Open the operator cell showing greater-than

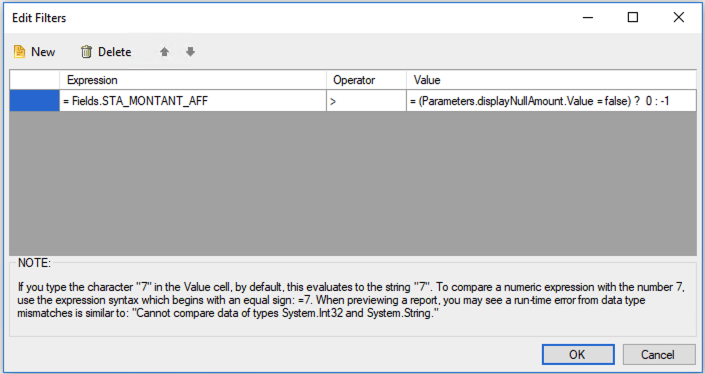click(x=366, y=101)
